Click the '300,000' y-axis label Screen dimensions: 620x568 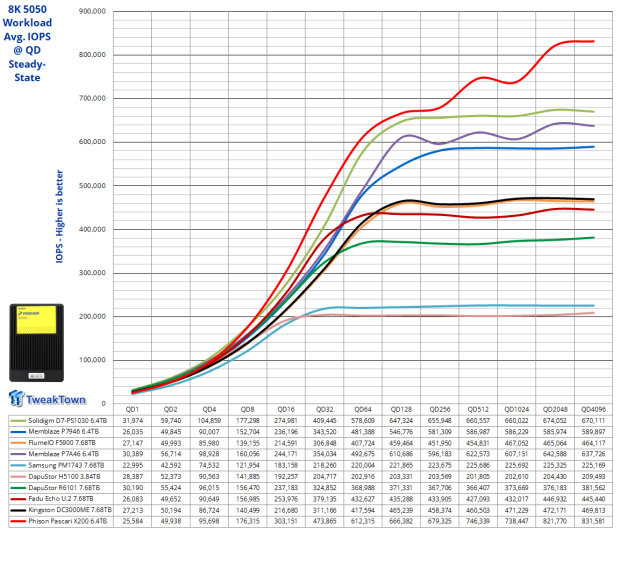pos(92,273)
